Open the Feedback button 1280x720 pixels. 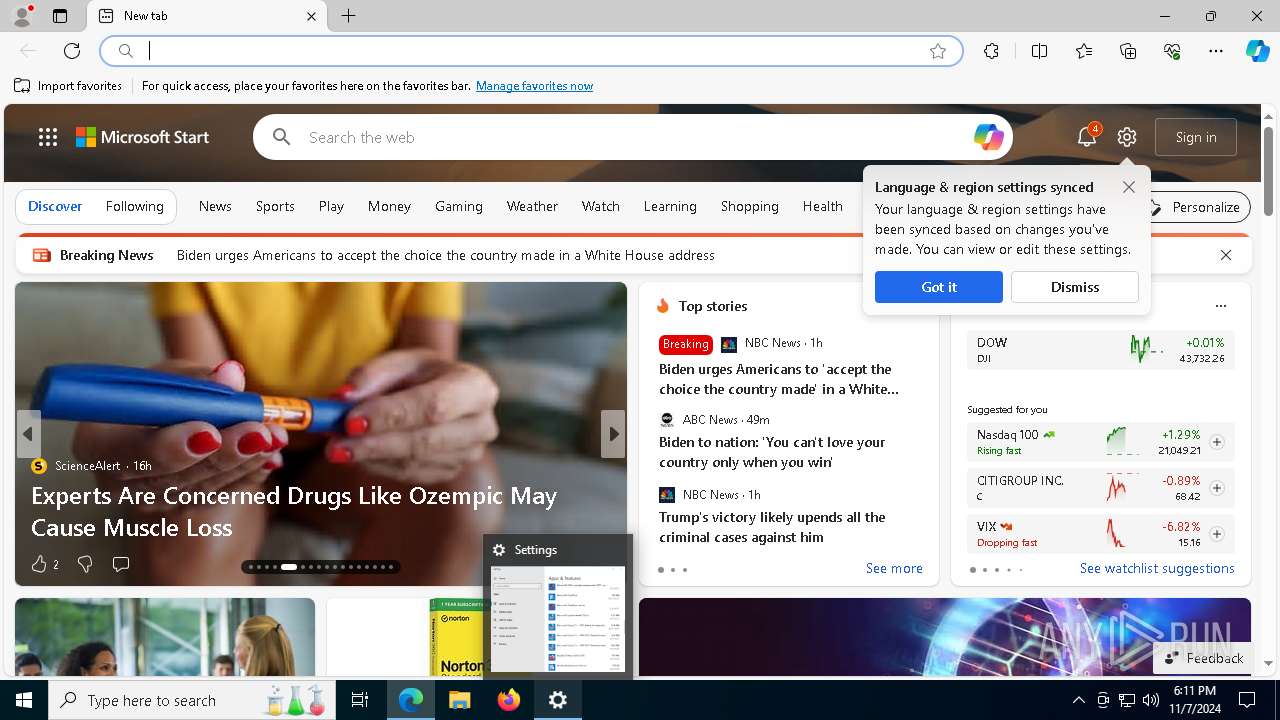1204,658
